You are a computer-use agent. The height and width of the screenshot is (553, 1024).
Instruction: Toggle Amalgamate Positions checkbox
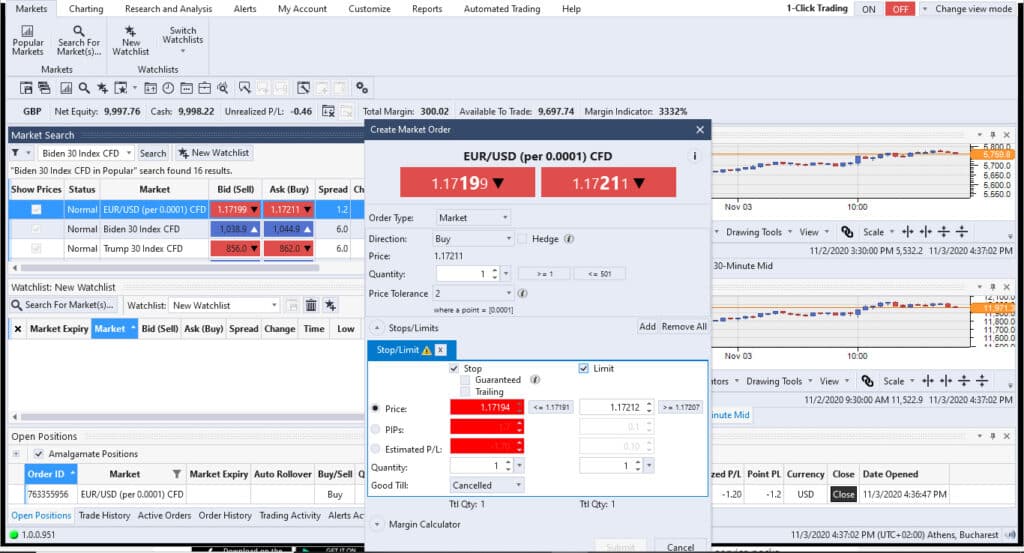point(39,454)
